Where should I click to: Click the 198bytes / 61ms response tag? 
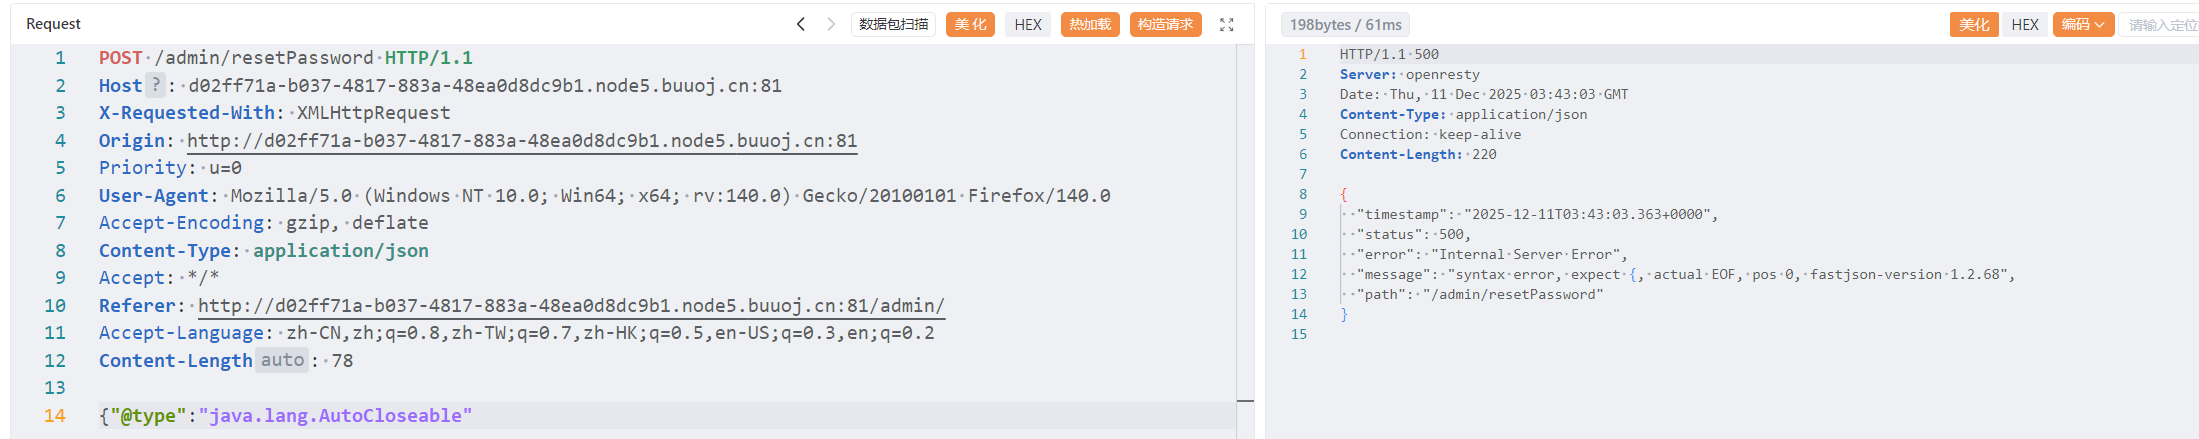[x=1345, y=25]
